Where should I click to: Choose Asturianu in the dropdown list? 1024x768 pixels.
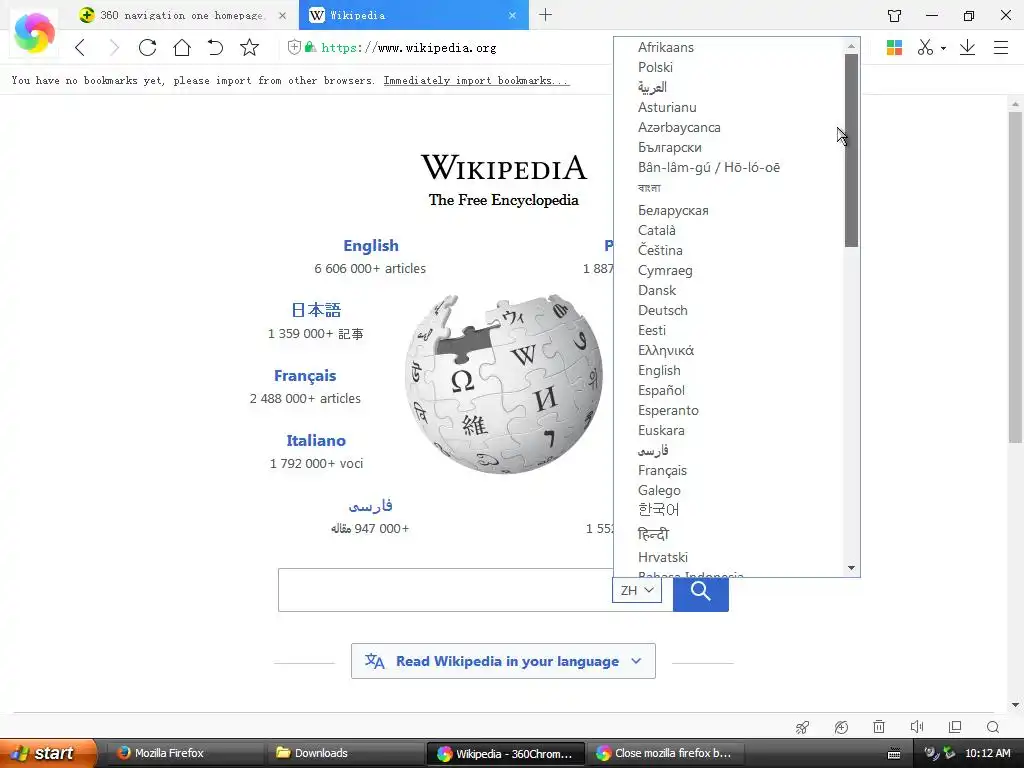pos(667,107)
